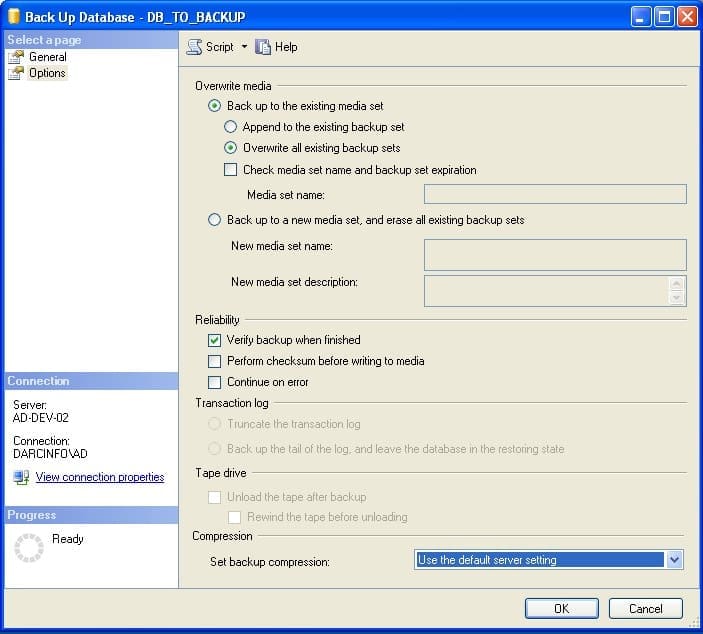
Task: Click the Options page icon
Action: pos(16,73)
